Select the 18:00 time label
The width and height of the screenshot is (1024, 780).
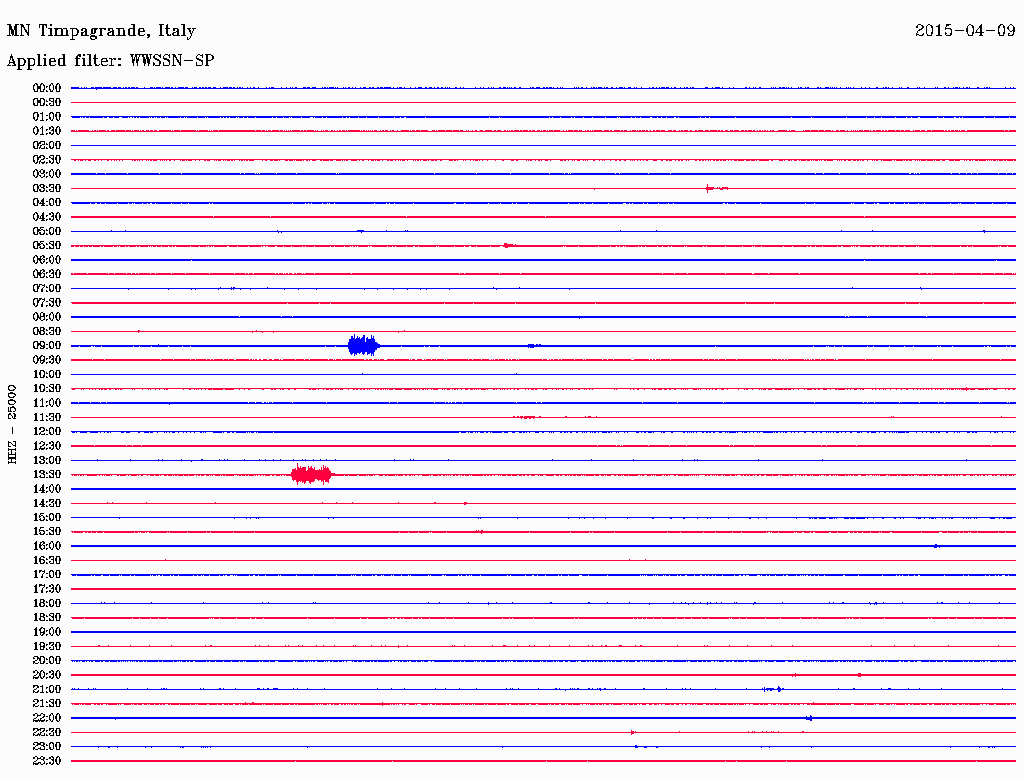pyautogui.click(x=46, y=603)
